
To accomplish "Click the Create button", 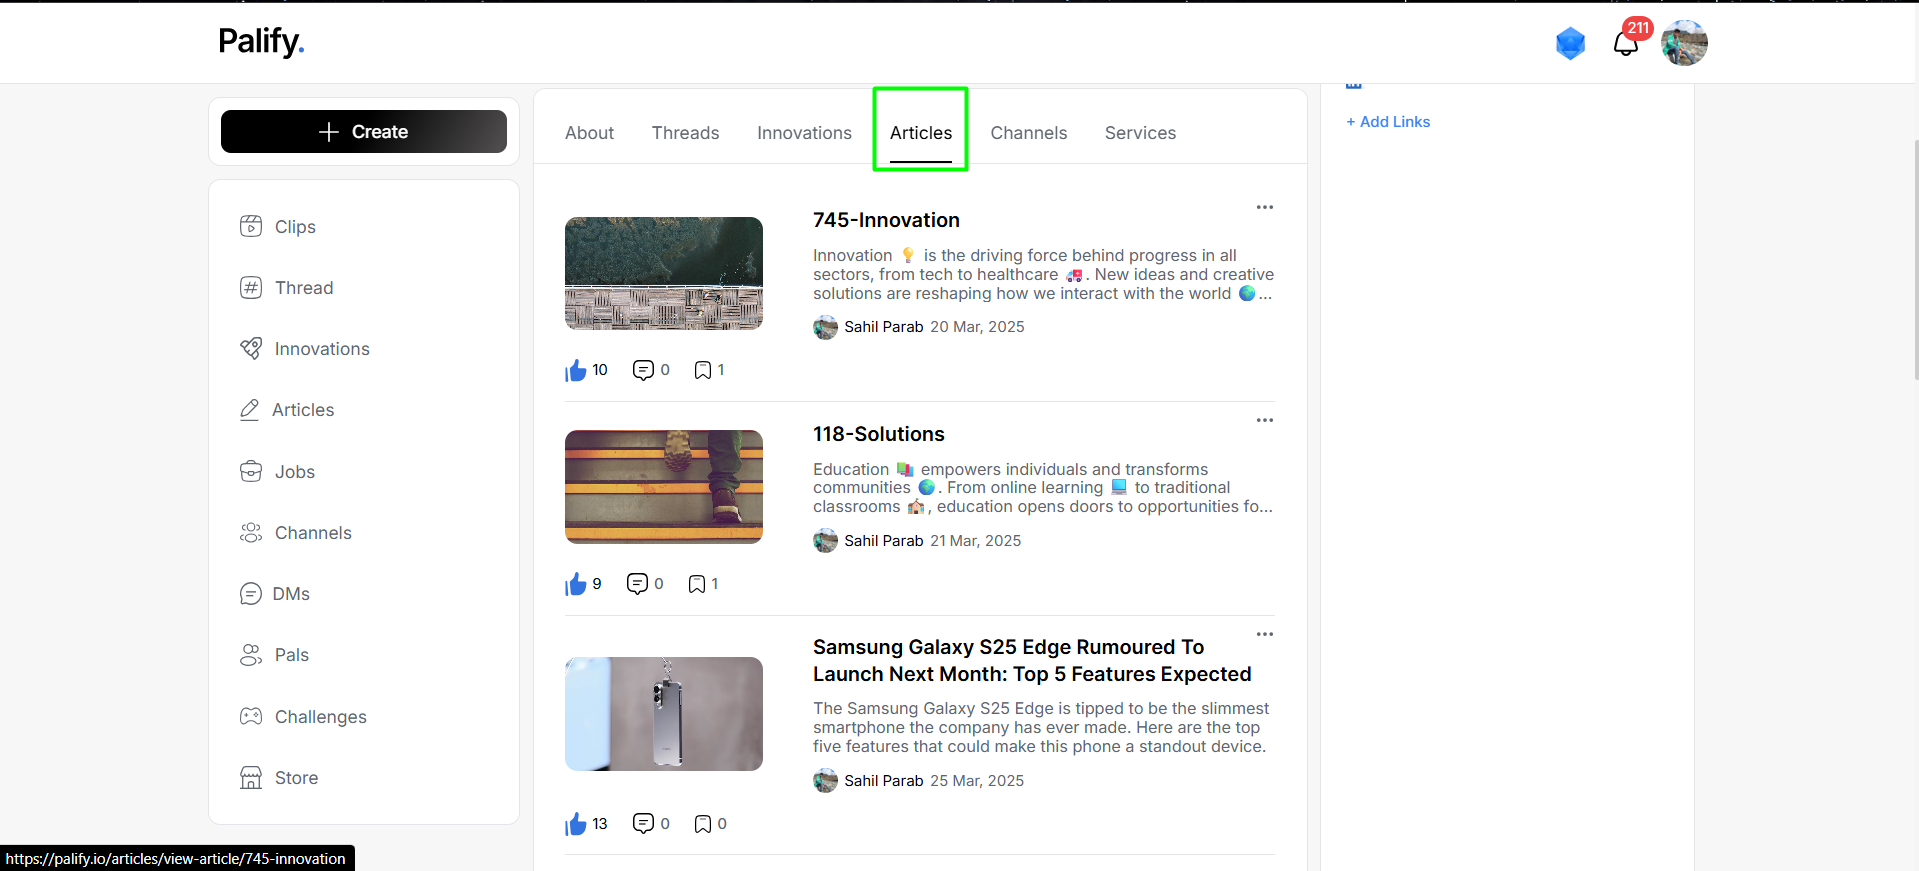I will pyautogui.click(x=364, y=132).
